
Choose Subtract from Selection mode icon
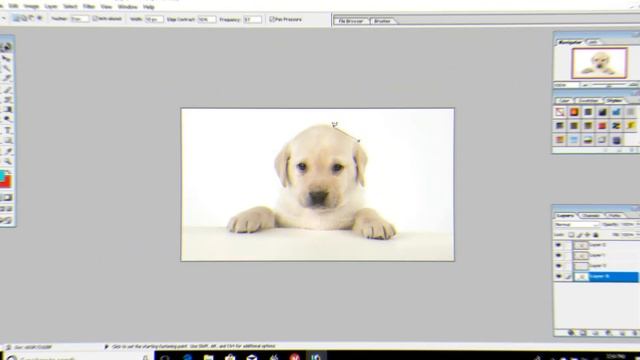point(31,18)
